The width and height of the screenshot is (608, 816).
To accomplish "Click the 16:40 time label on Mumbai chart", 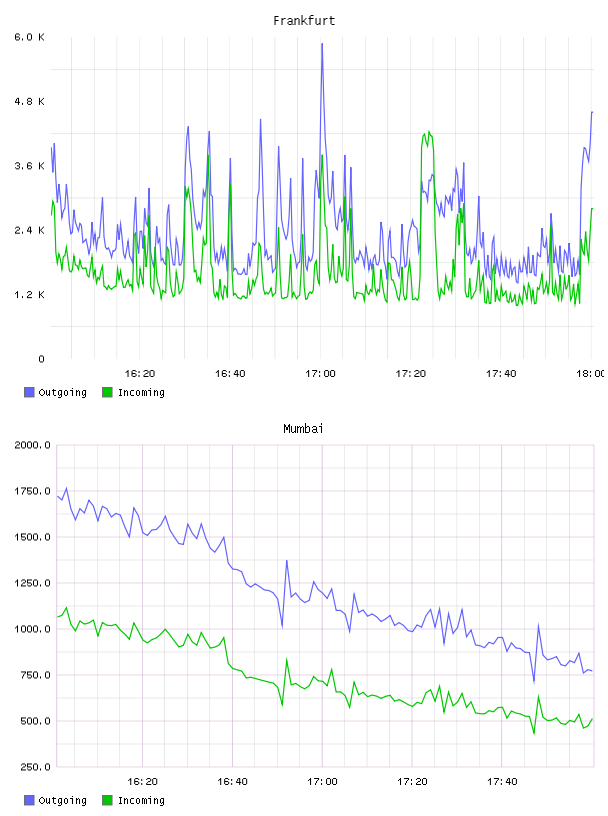I will (232, 782).
